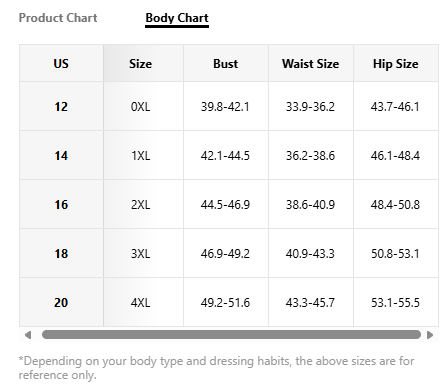Click the Waist Size column header
The width and height of the screenshot is (445, 385).
pos(311,63)
